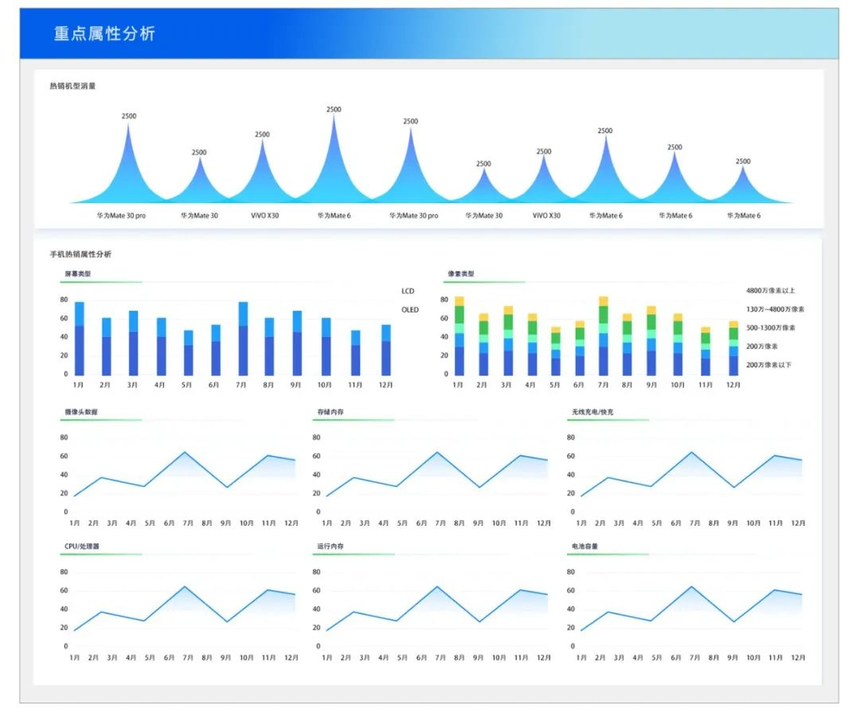860x725 pixels.
Task: Click the 7月 peak on 摄像头数量 line
Action: [x=185, y=452]
